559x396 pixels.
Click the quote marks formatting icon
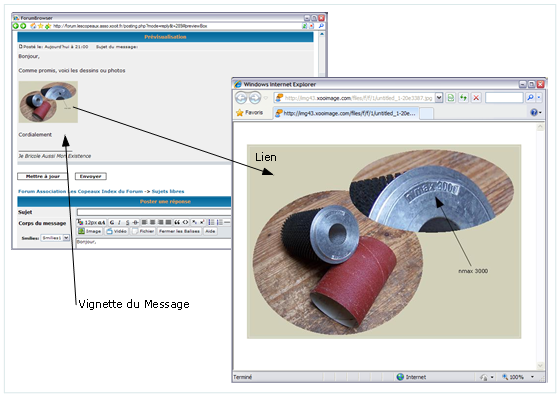click(x=177, y=222)
